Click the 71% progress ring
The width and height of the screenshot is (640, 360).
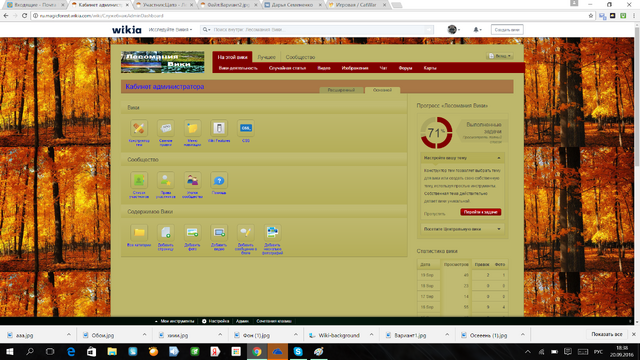436,133
